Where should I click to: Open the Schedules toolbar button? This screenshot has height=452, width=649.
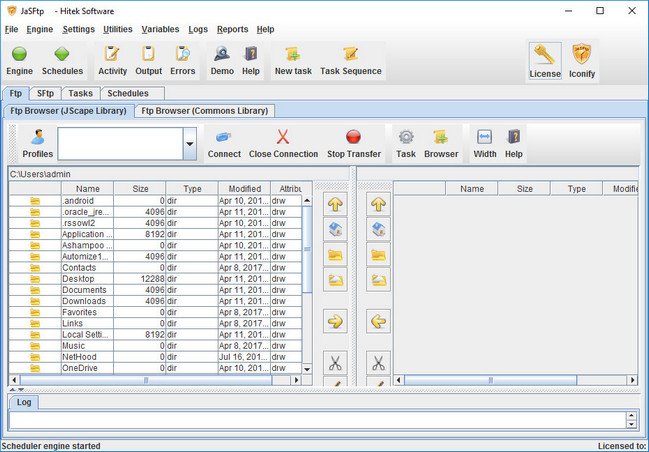pos(62,55)
